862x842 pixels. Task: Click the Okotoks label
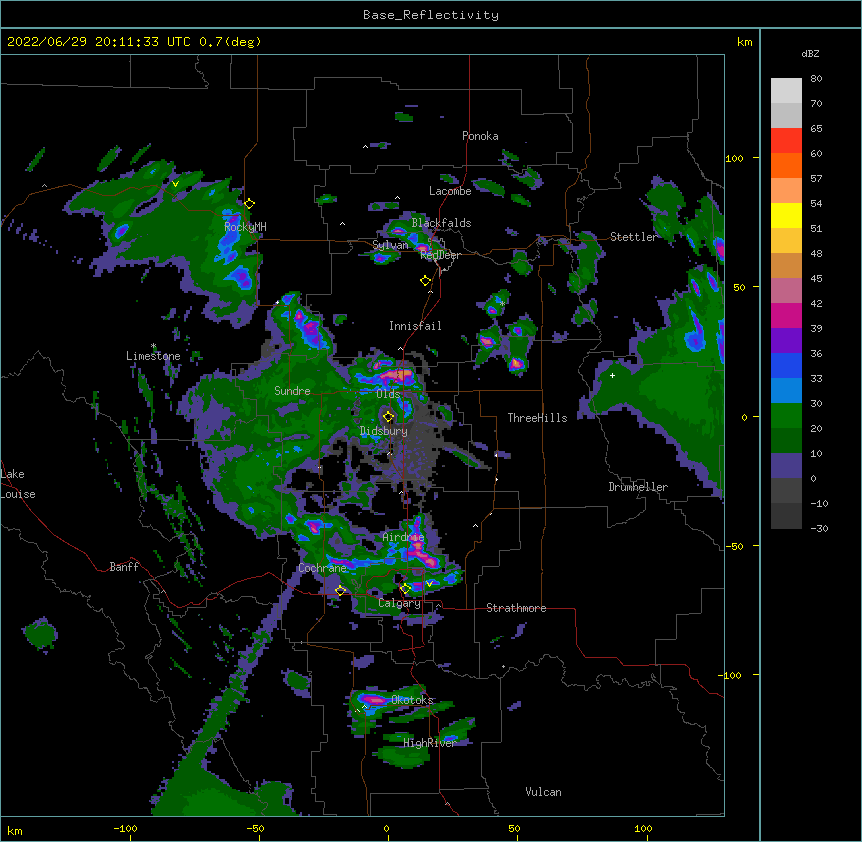pyautogui.click(x=412, y=700)
